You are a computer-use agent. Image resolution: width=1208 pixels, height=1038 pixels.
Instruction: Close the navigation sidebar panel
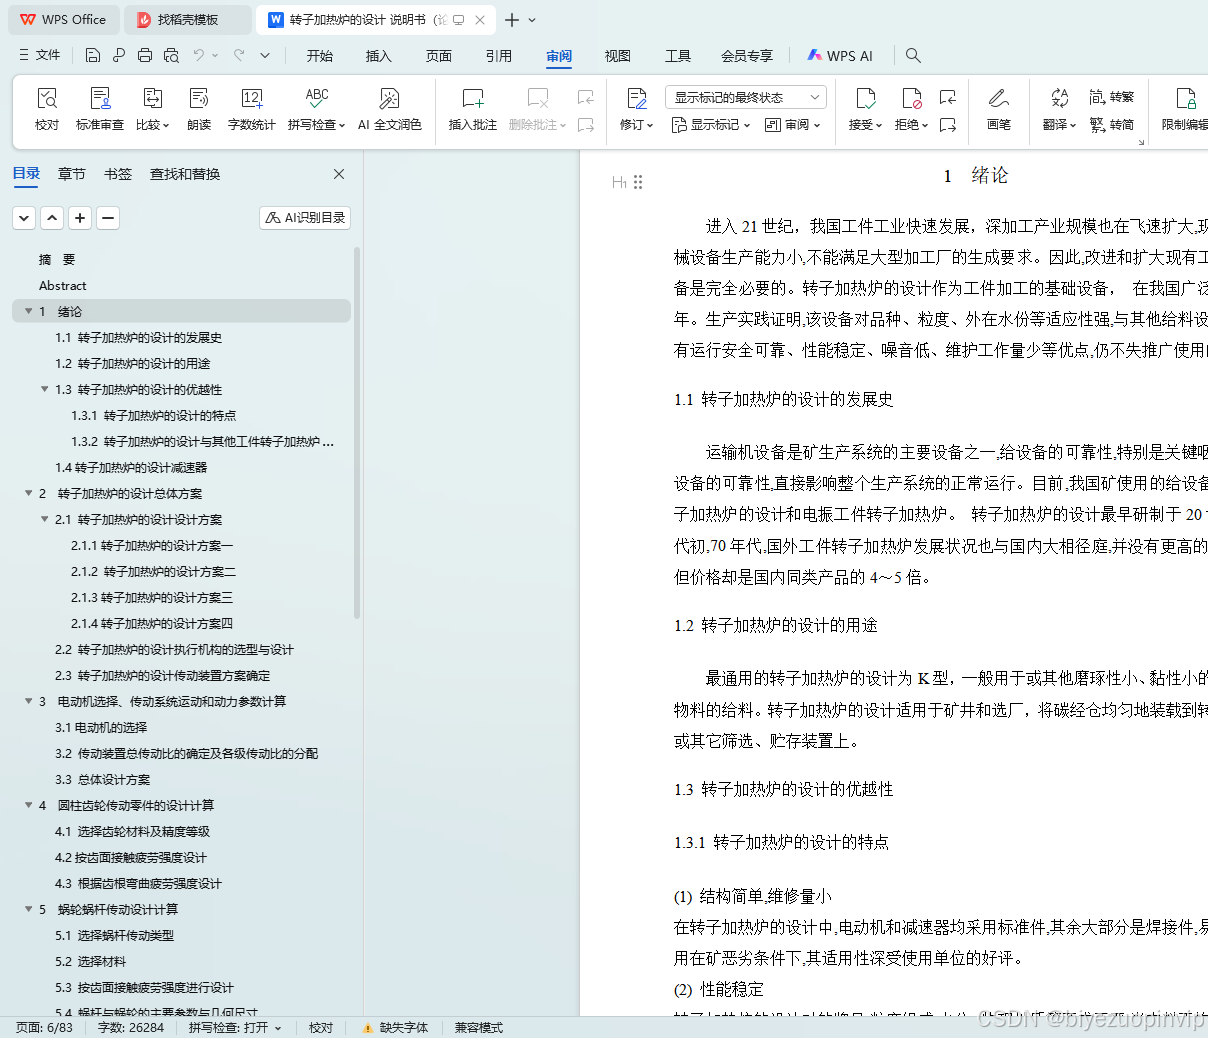coord(339,174)
